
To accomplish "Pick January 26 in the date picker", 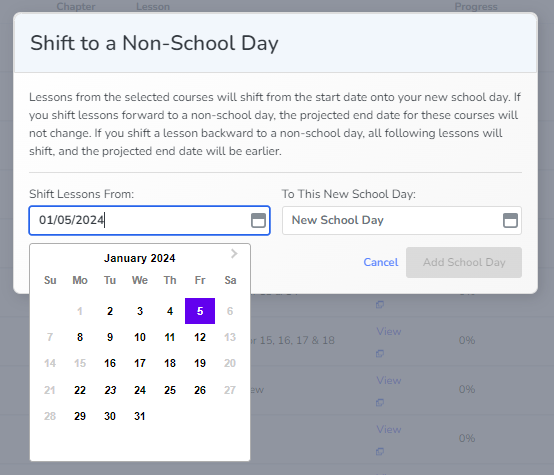I will (200, 390).
